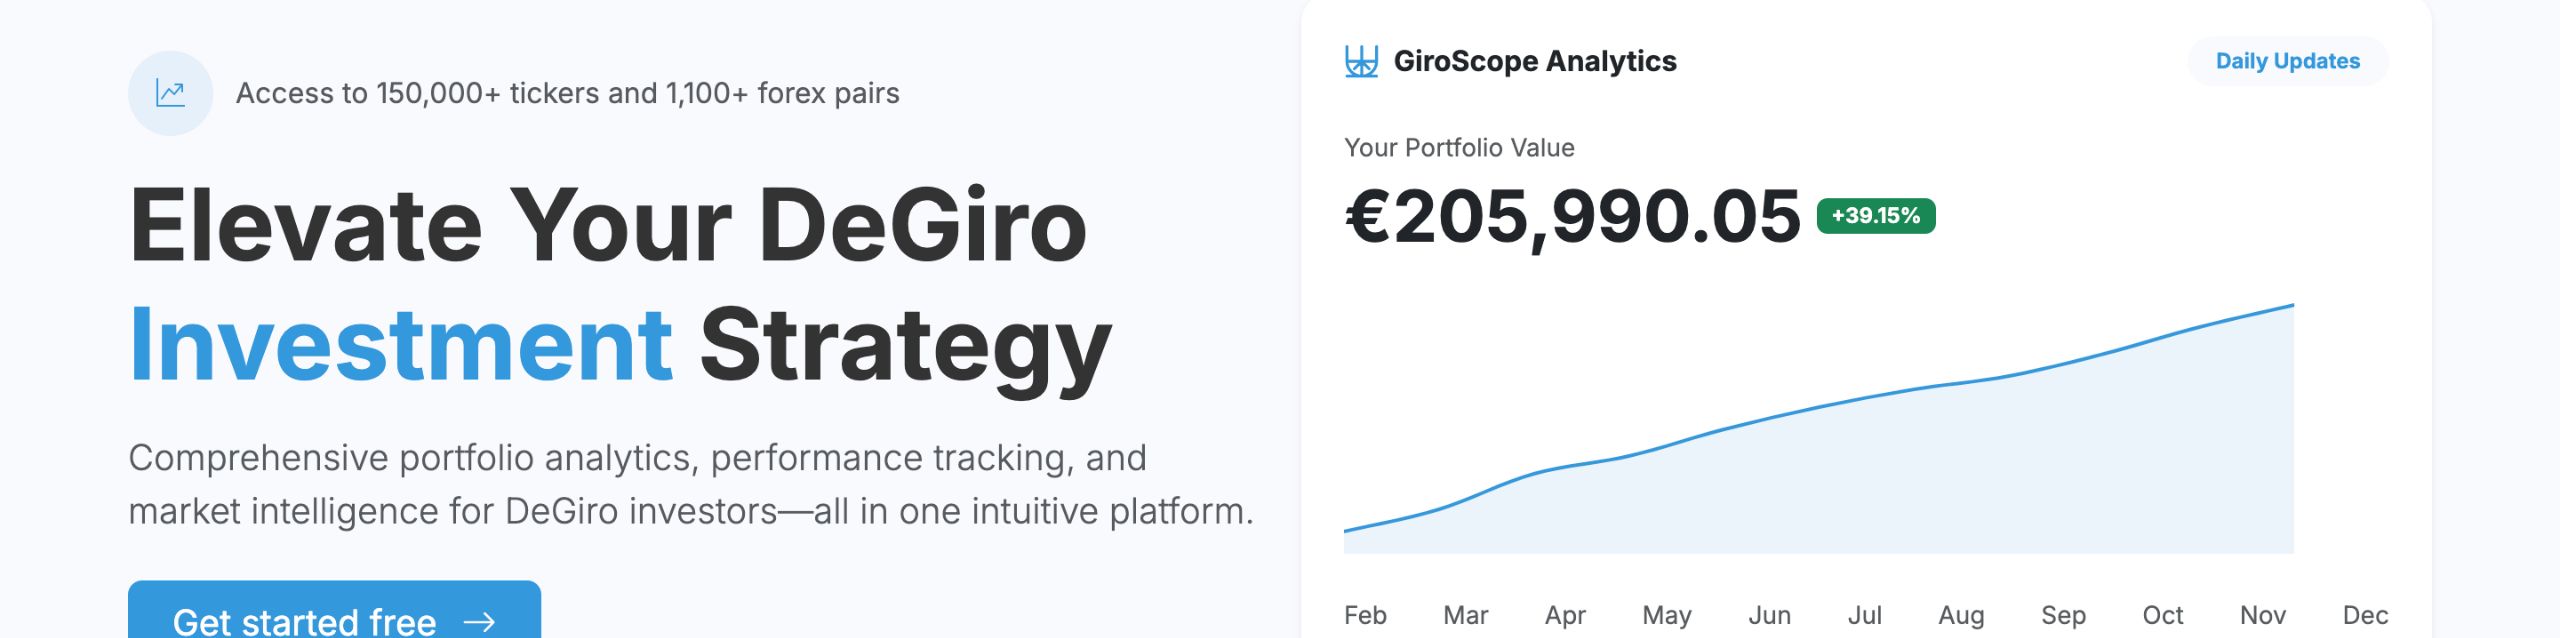The height and width of the screenshot is (638, 2560).
Task: Pick Sep on the chart timeline
Action: 2063,615
